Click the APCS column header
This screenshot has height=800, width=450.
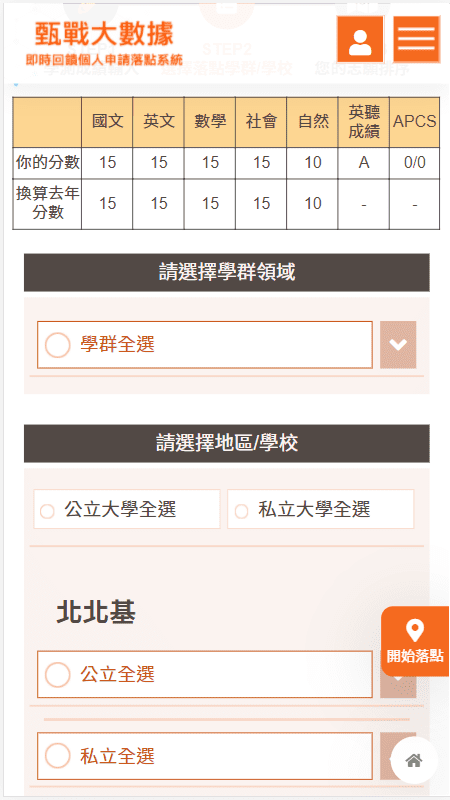click(415, 122)
